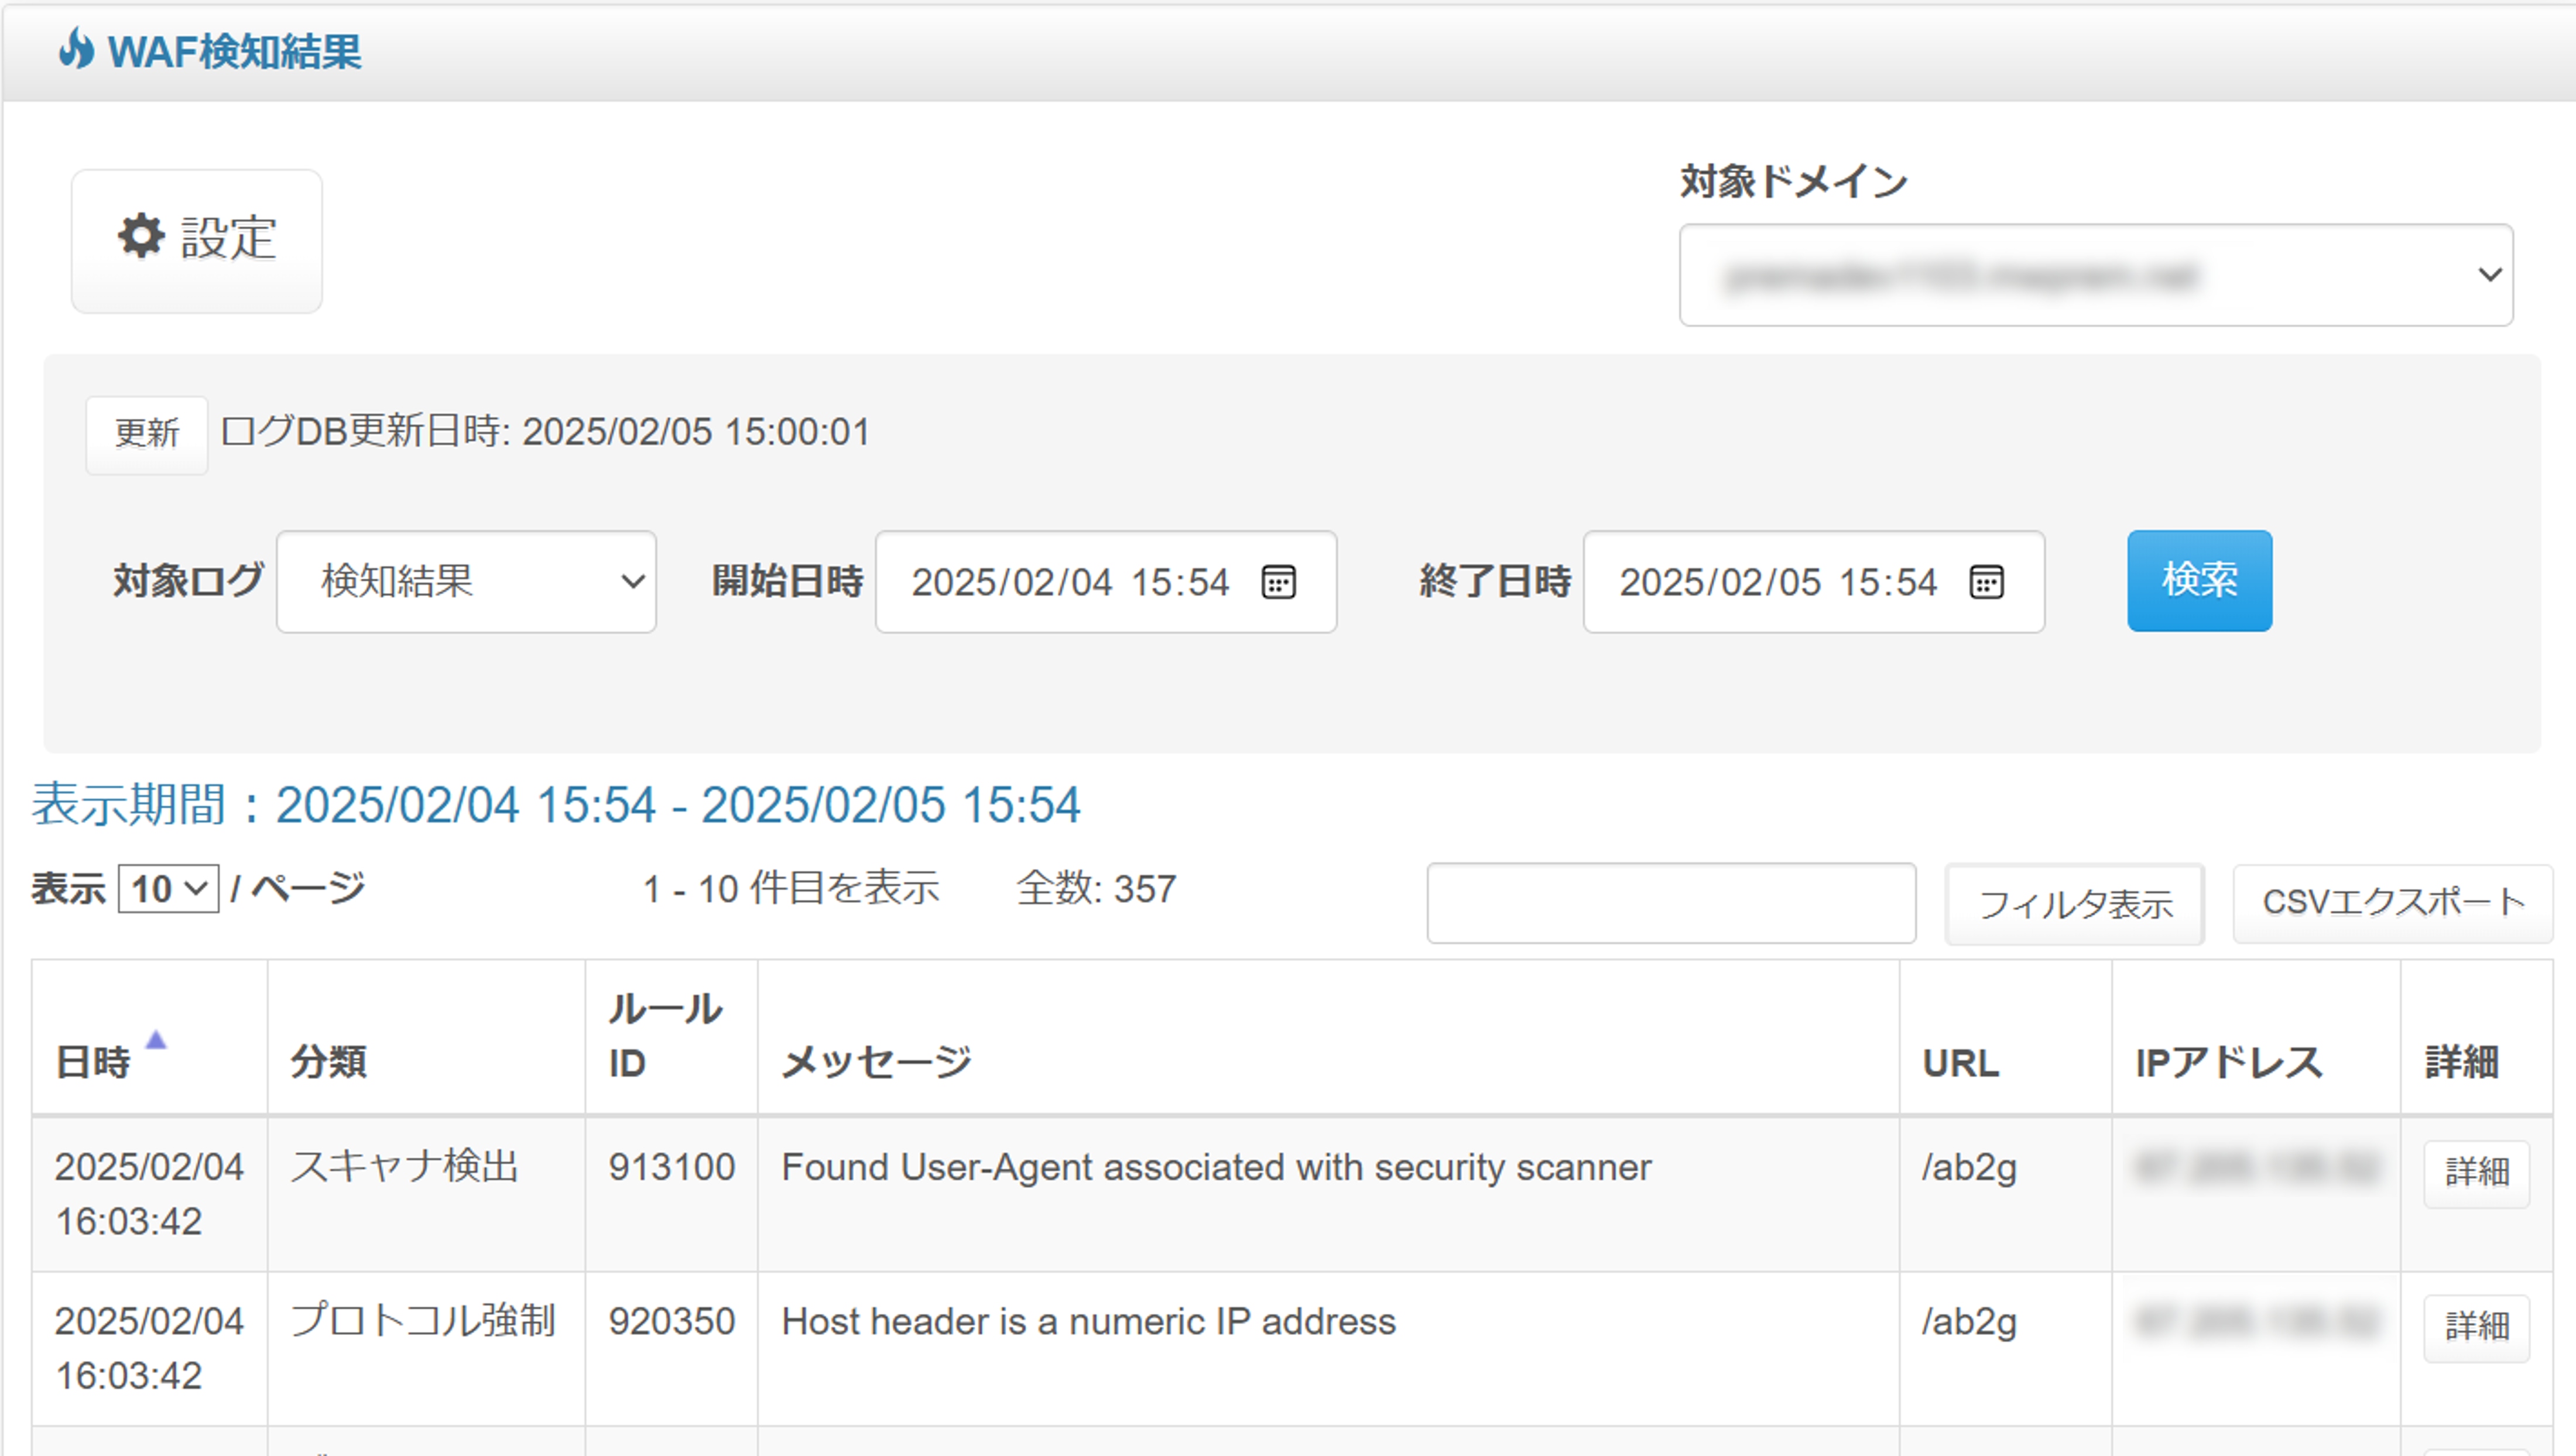This screenshot has width=2576, height=1456.
Task: Click the 更新 refresh button
Action: [147, 434]
